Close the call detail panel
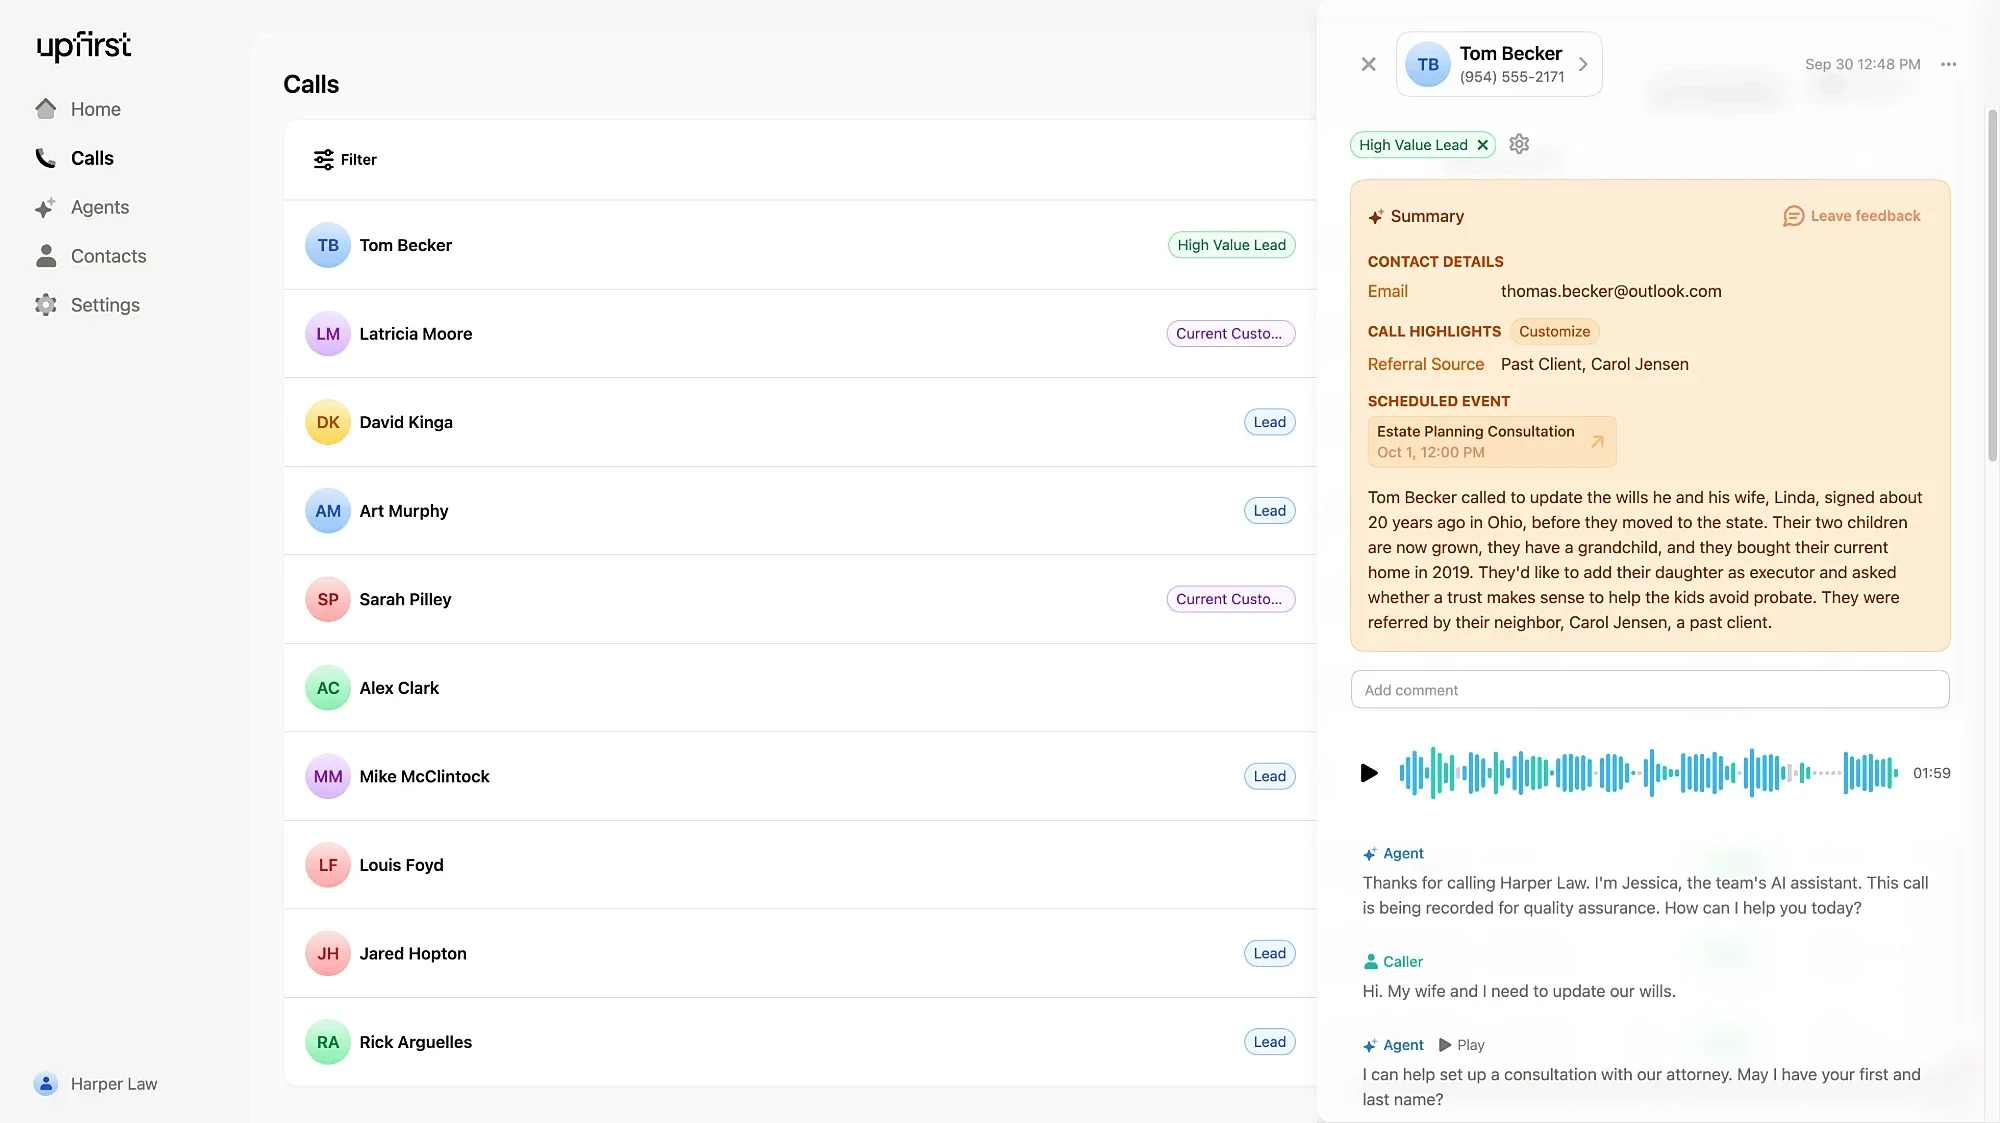Screen dimensions: 2000x1123 1369,64
